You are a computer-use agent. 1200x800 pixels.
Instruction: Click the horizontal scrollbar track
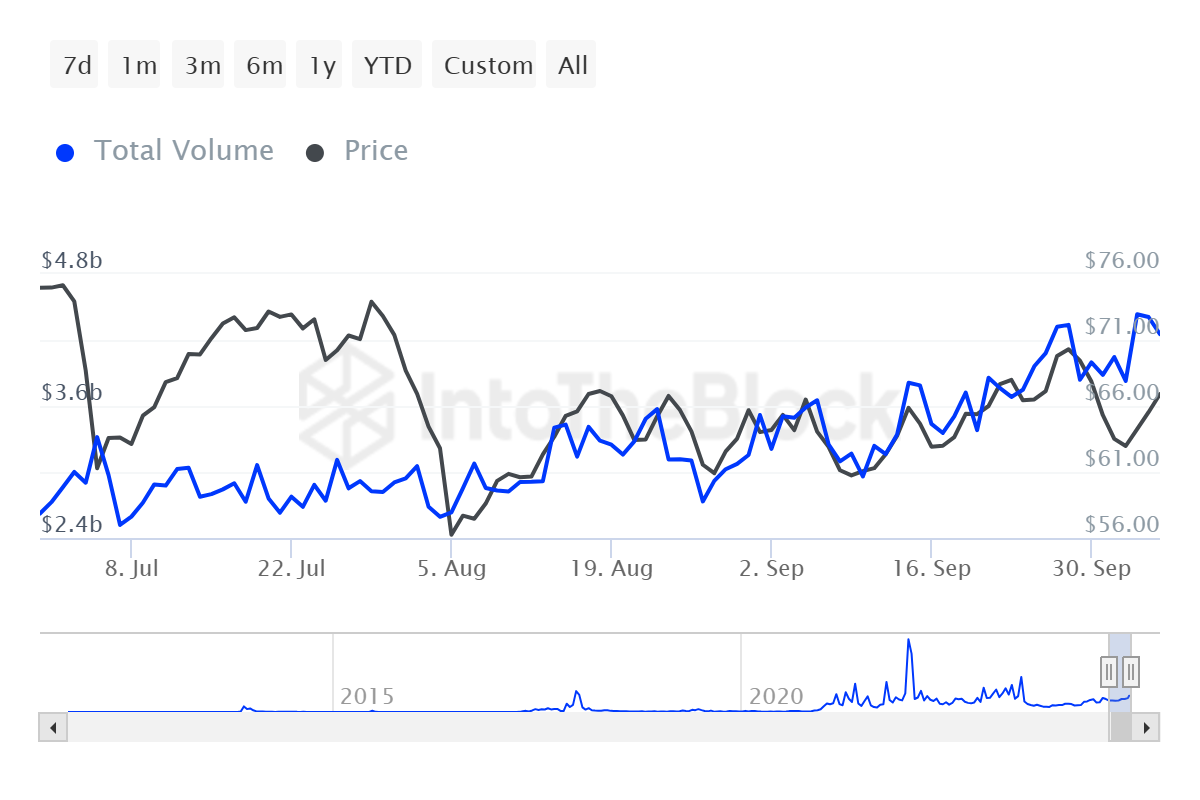point(600,728)
